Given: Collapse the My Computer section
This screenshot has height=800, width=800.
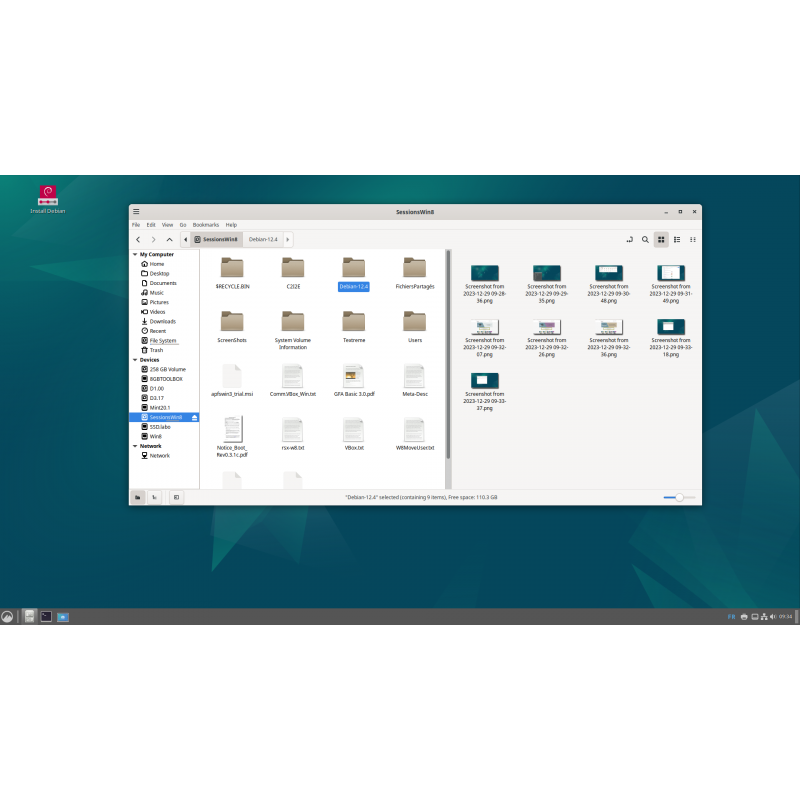Looking at the screenshot, I should pos(134,254).
